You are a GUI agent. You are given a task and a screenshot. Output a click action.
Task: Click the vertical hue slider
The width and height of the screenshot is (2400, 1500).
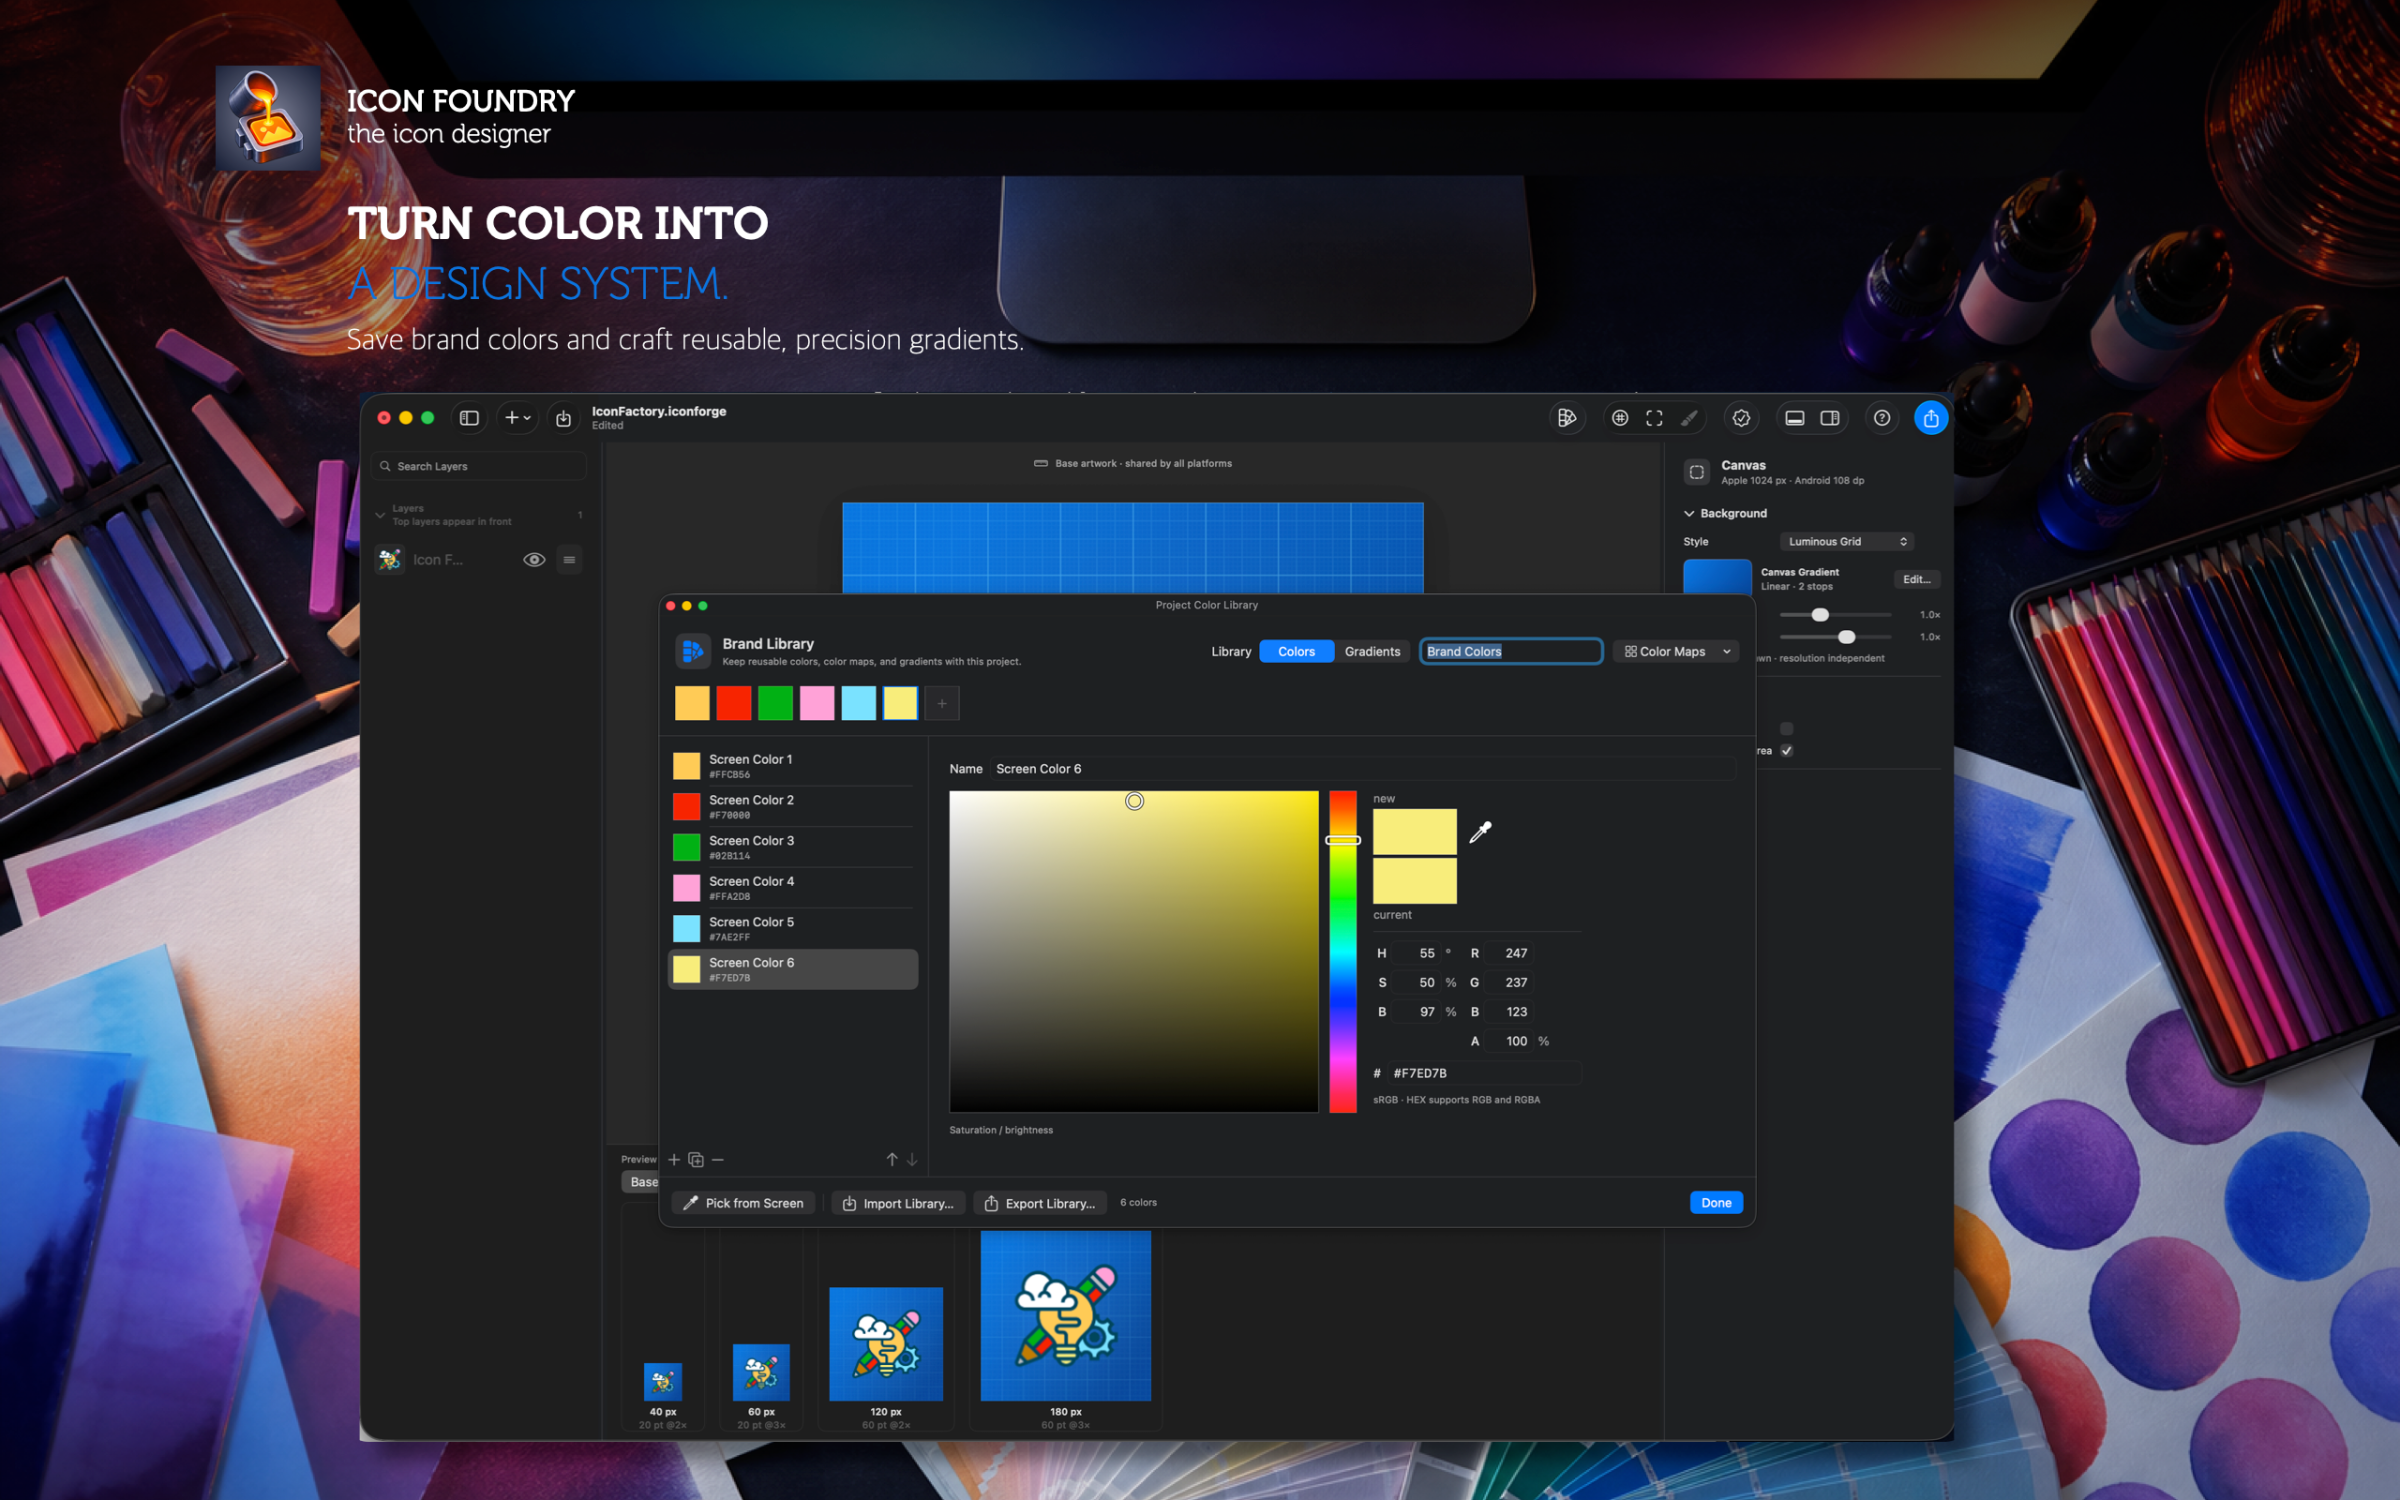[1343, 951]
